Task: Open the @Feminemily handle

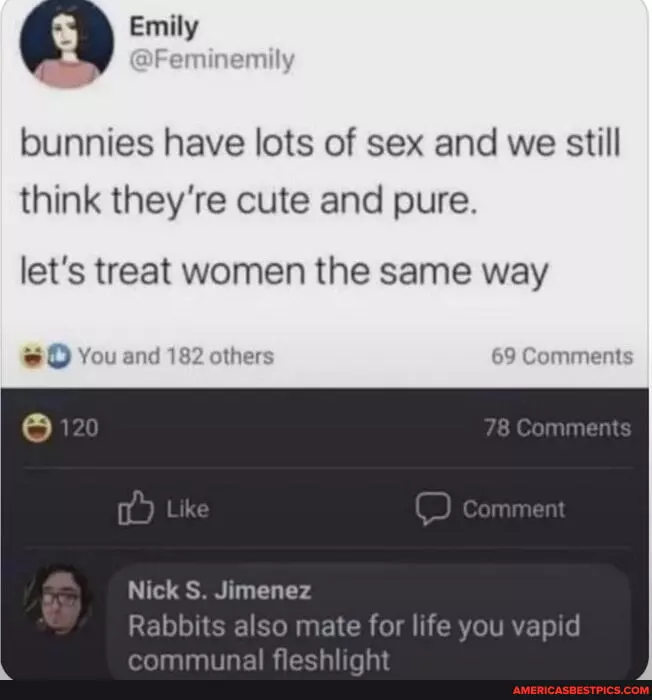Action: click(x=212, y=60)
